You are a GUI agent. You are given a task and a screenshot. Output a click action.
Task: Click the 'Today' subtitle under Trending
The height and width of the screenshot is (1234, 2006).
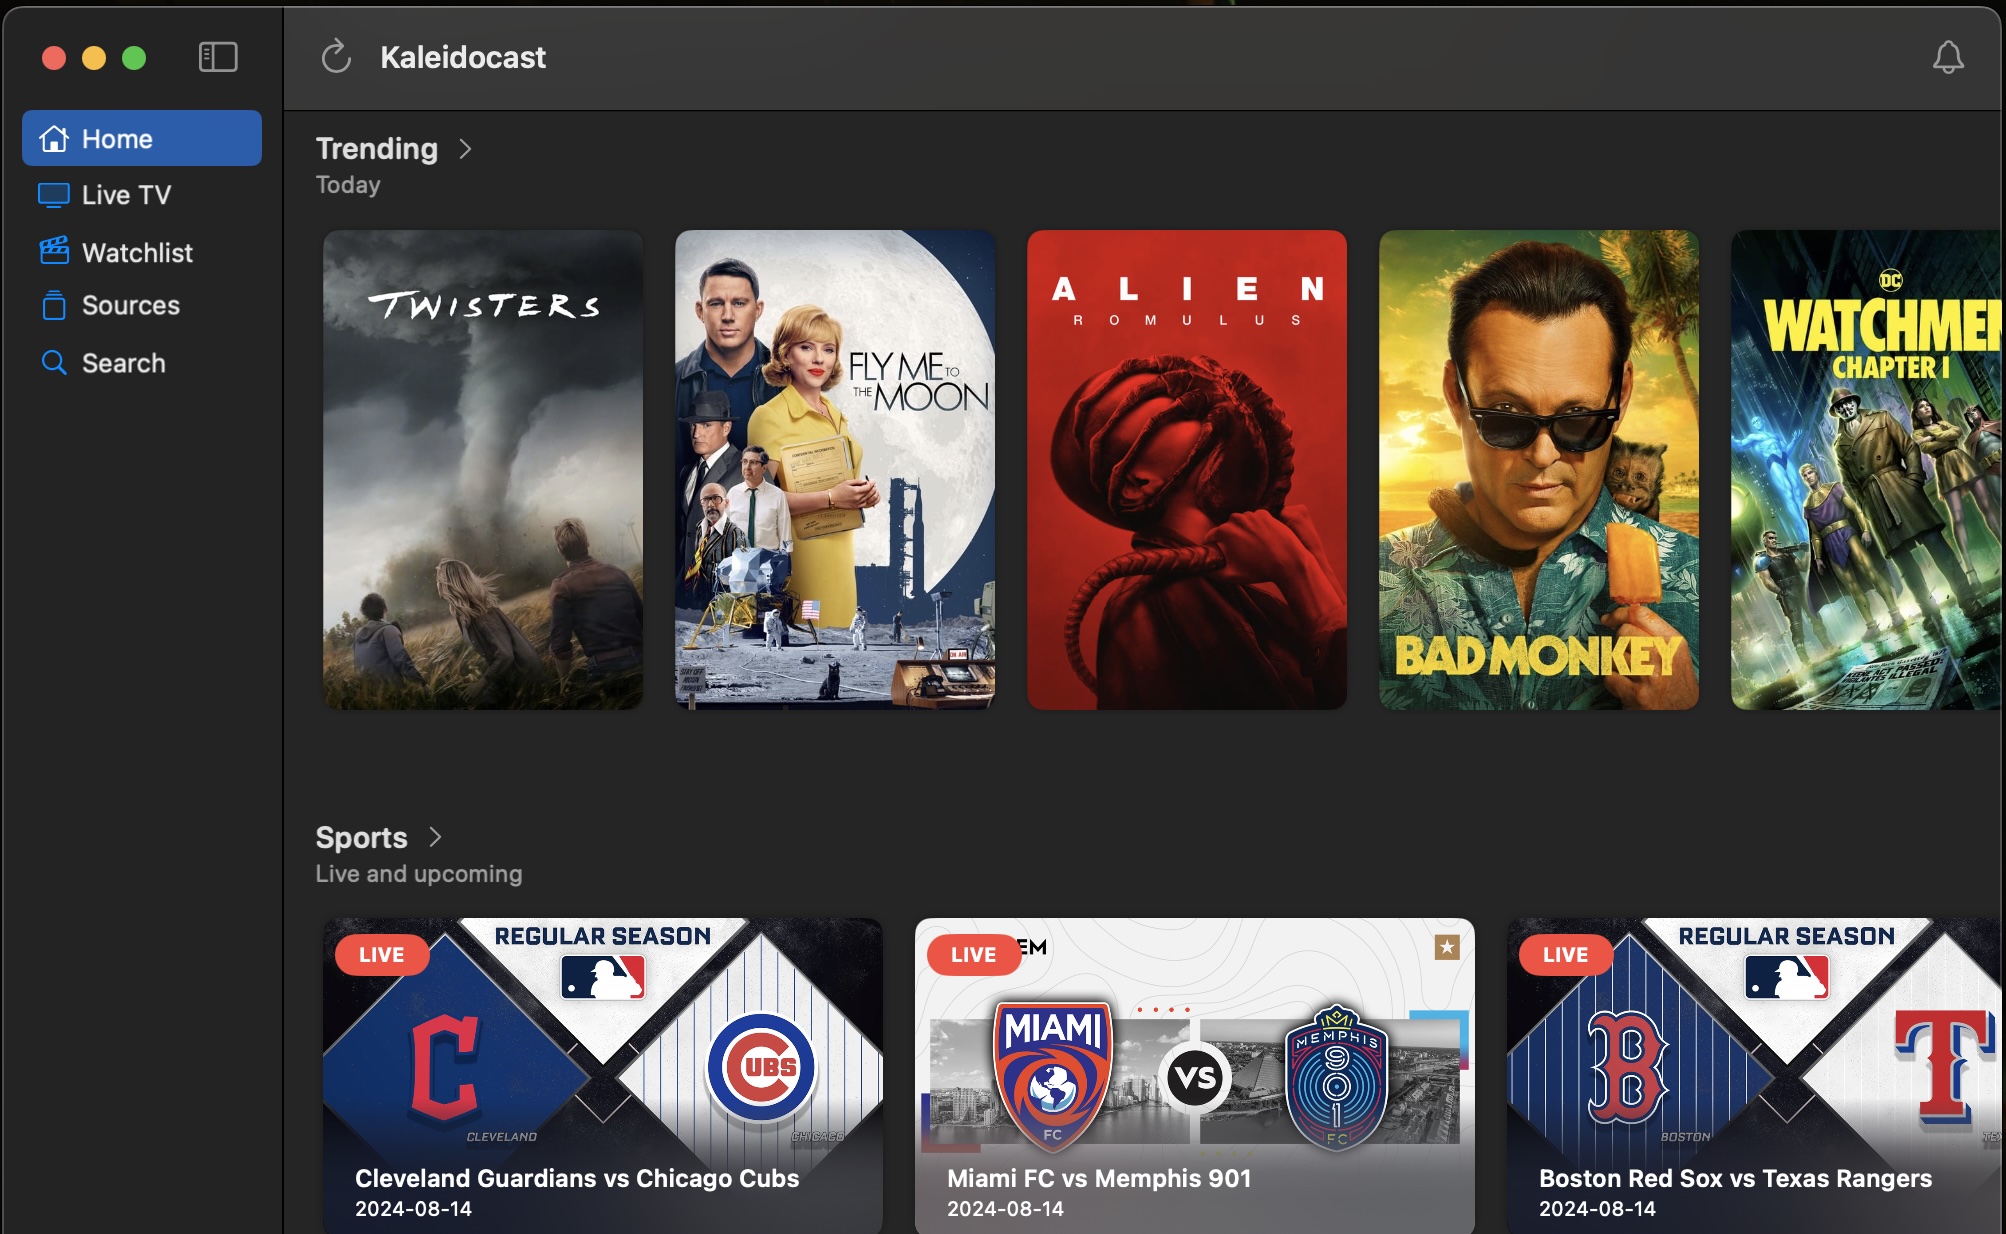[348, 185]
